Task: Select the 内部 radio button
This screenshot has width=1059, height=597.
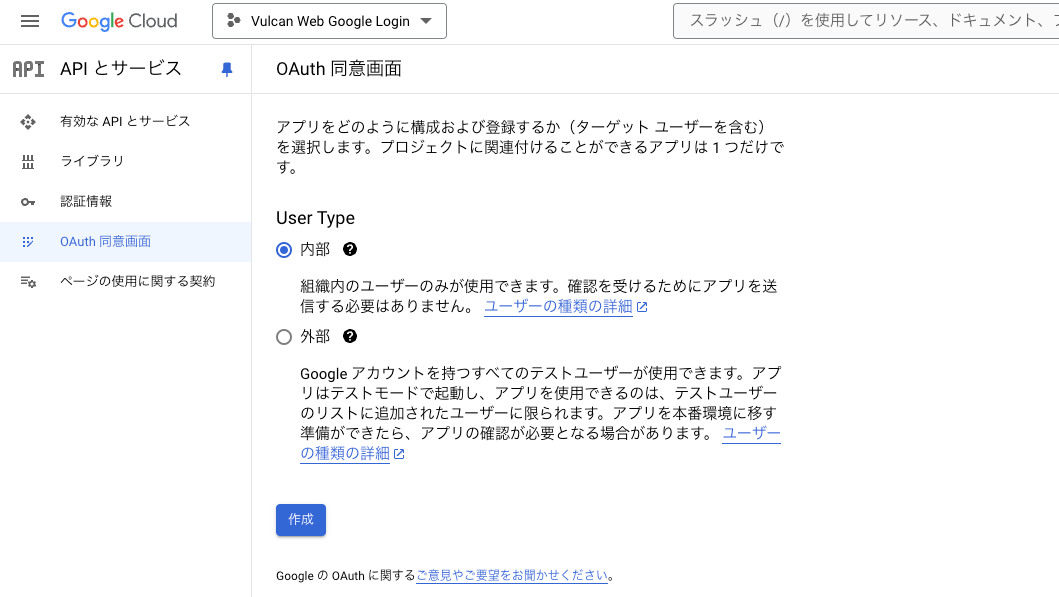Action: point(284,250)
